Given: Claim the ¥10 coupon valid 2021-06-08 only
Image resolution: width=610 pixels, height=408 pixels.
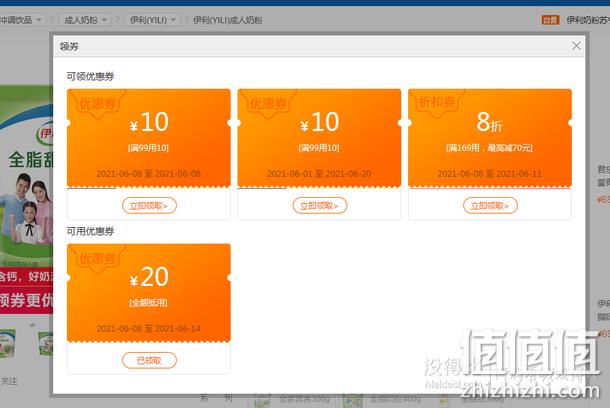Looking at the screenshot, I should tap(149, 205).
